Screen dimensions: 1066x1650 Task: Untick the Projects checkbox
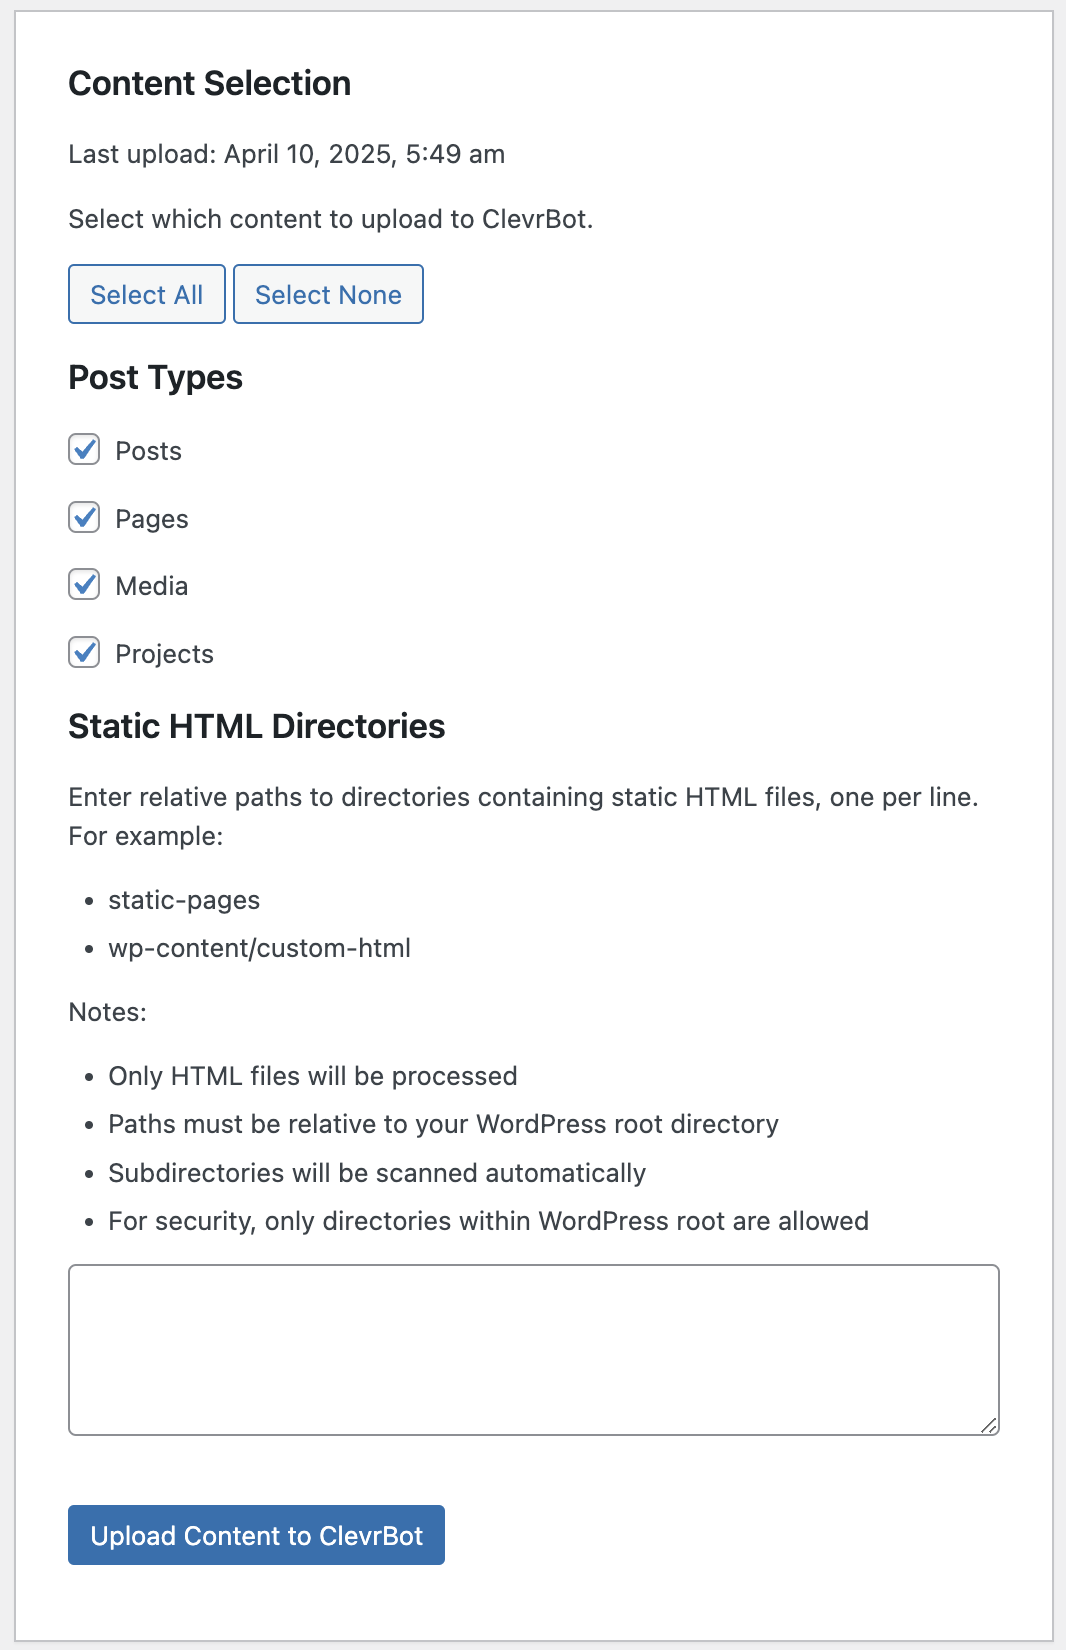pos(84,653)
